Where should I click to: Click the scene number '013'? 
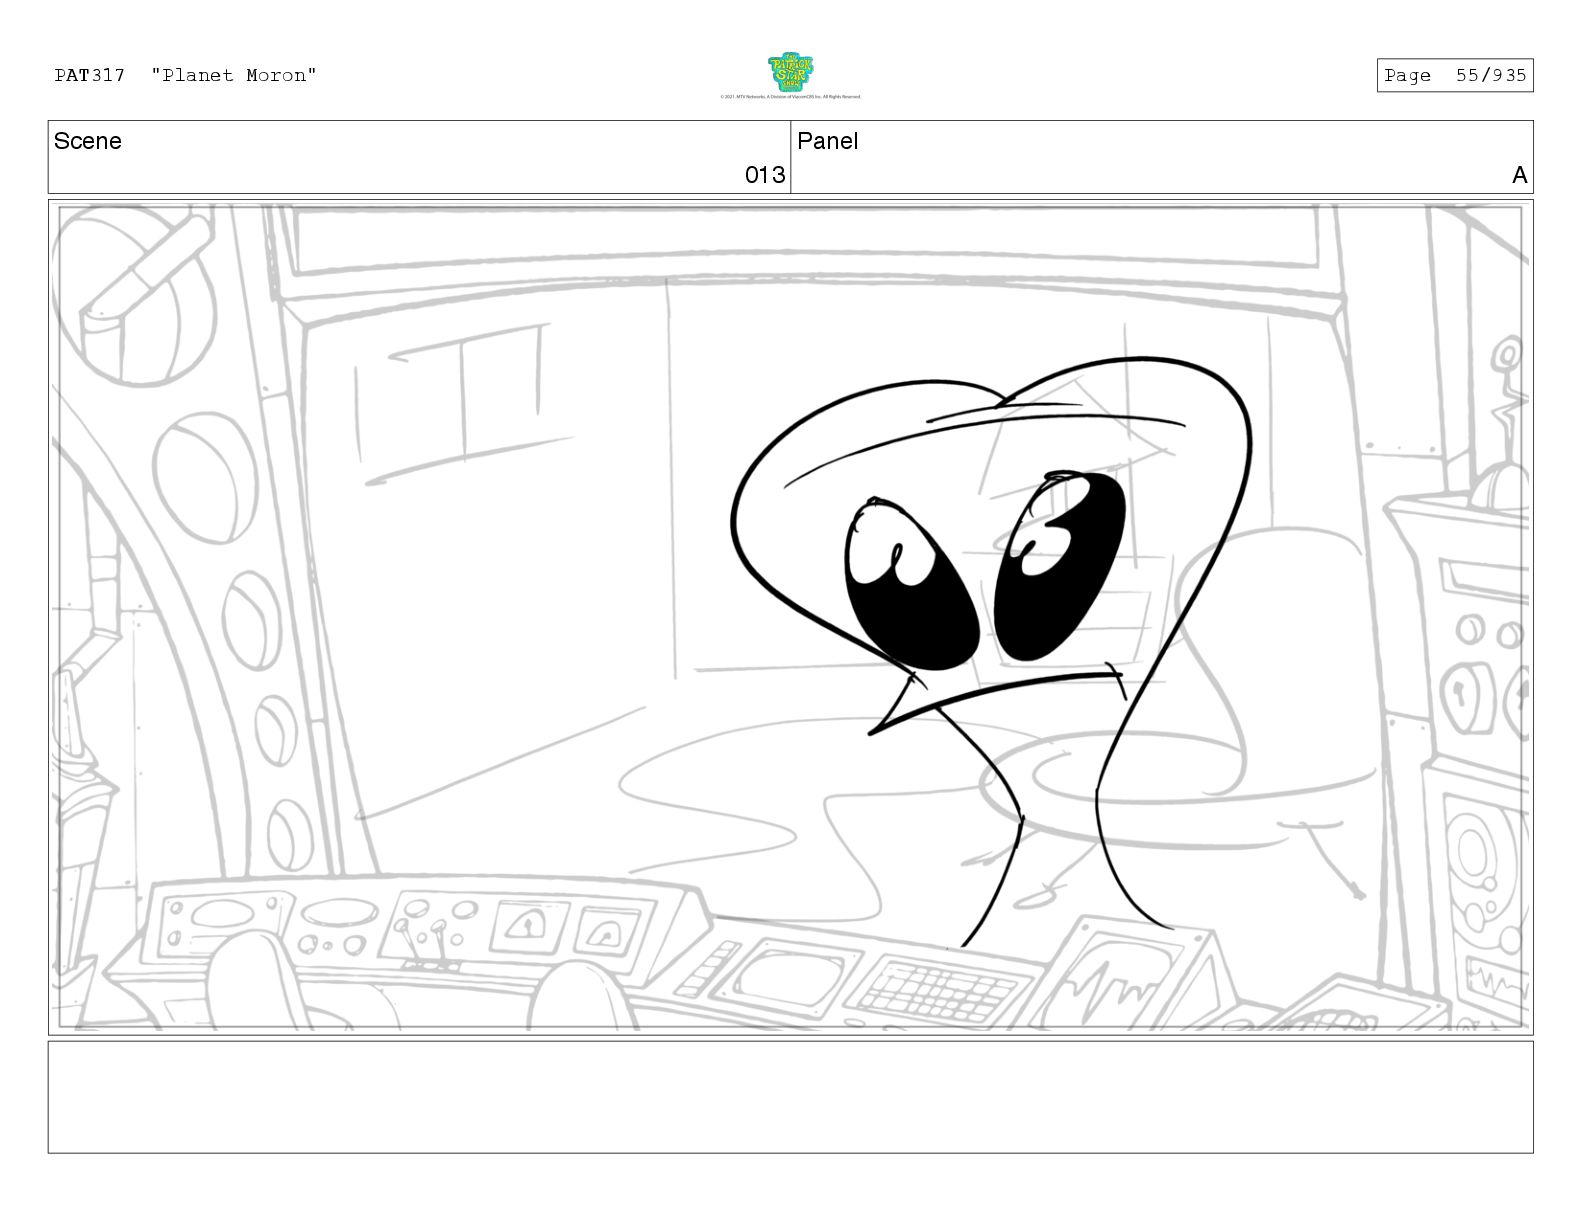[765, 175]
